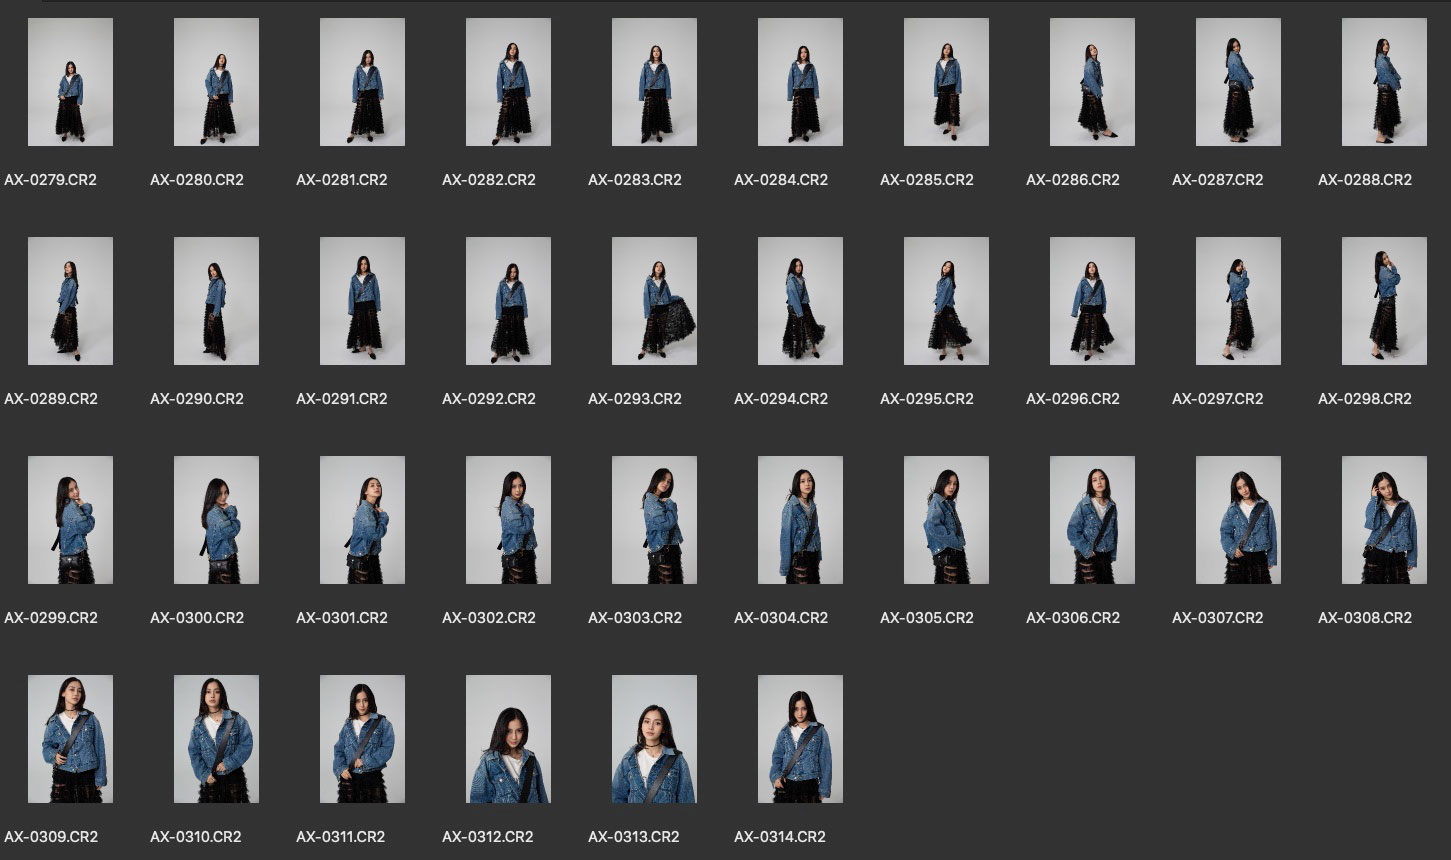Viewport: 1451px width, 860px height.
Task: Click the AX-0313.CR2 filename text
Action: click(x=634, y=837)
